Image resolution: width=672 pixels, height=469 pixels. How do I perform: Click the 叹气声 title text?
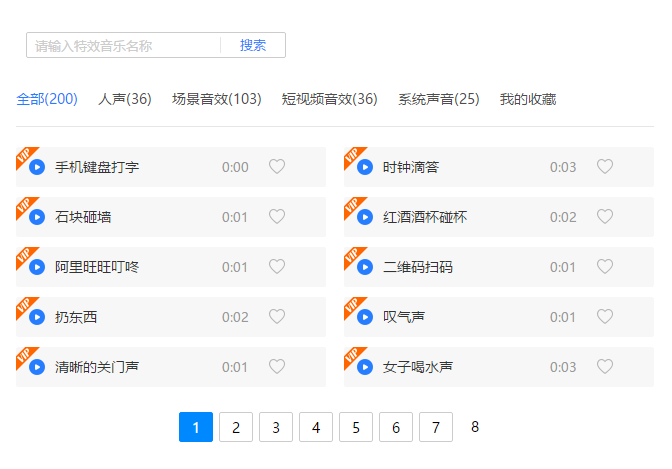pyautogui.click(x=404, y=317)
